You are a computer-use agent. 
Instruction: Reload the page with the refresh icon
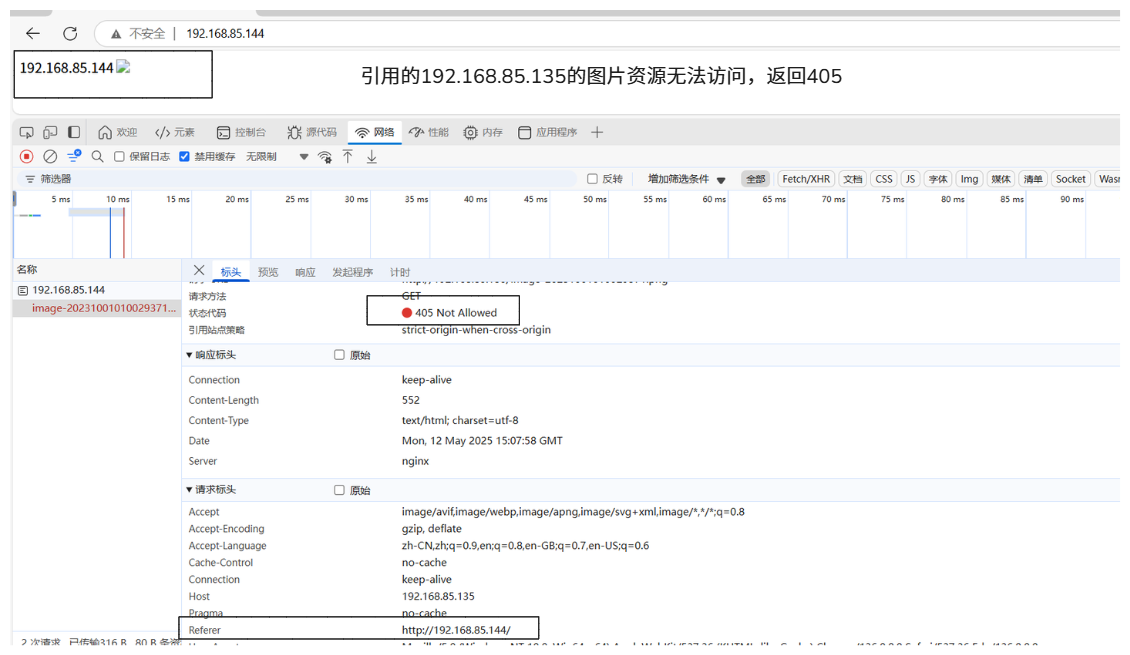(70, 33)
